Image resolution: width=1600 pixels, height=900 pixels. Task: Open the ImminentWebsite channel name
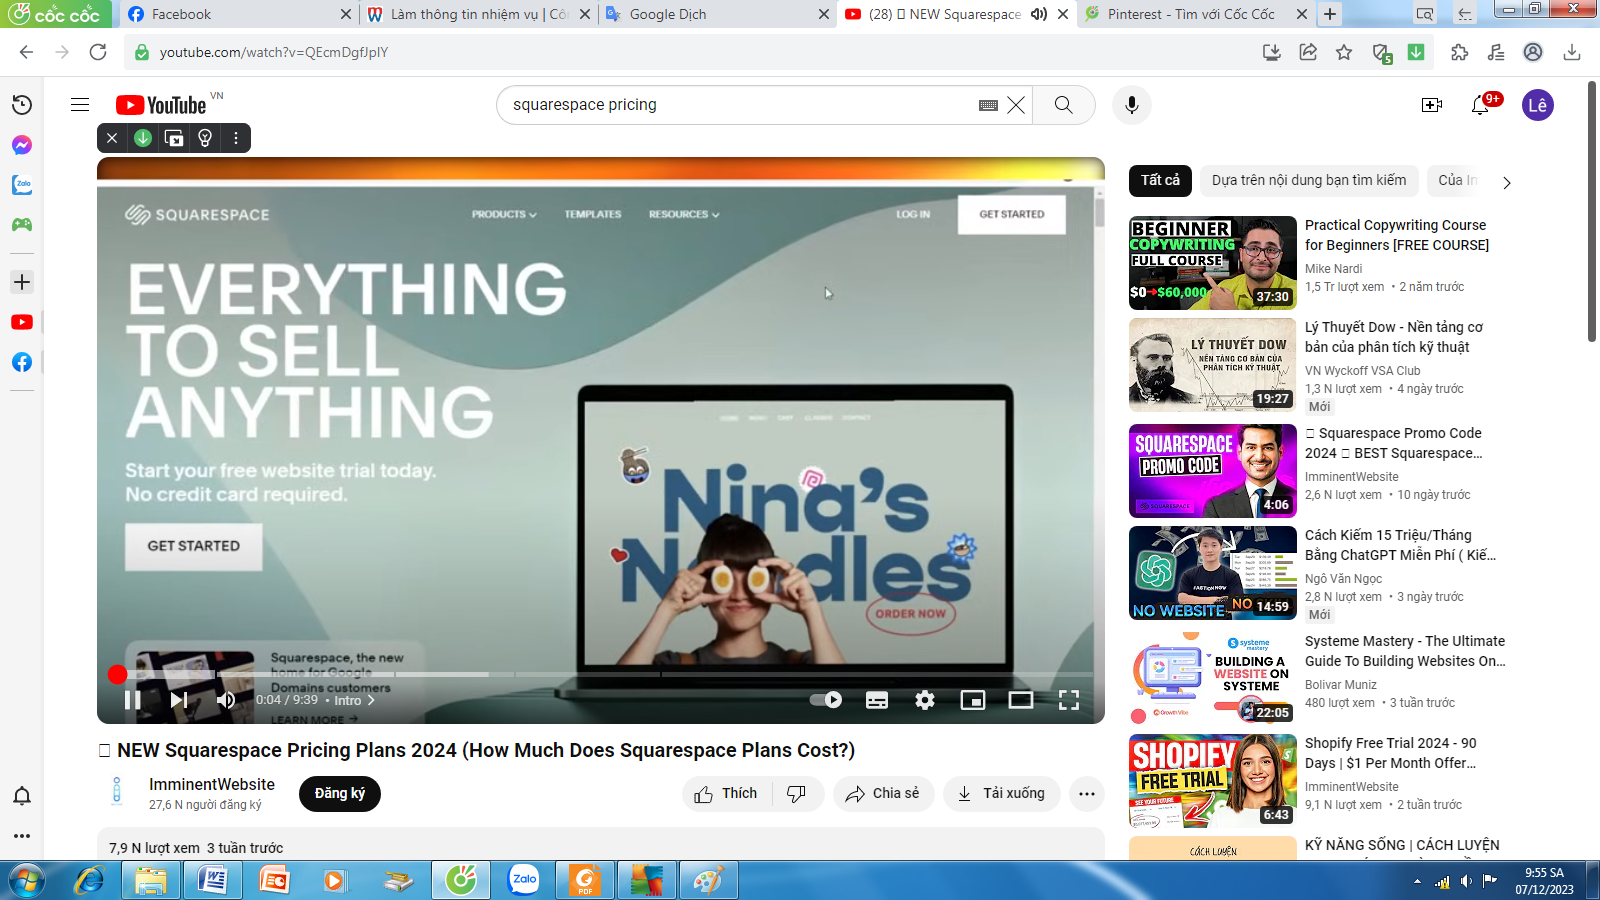click(212, 785)
